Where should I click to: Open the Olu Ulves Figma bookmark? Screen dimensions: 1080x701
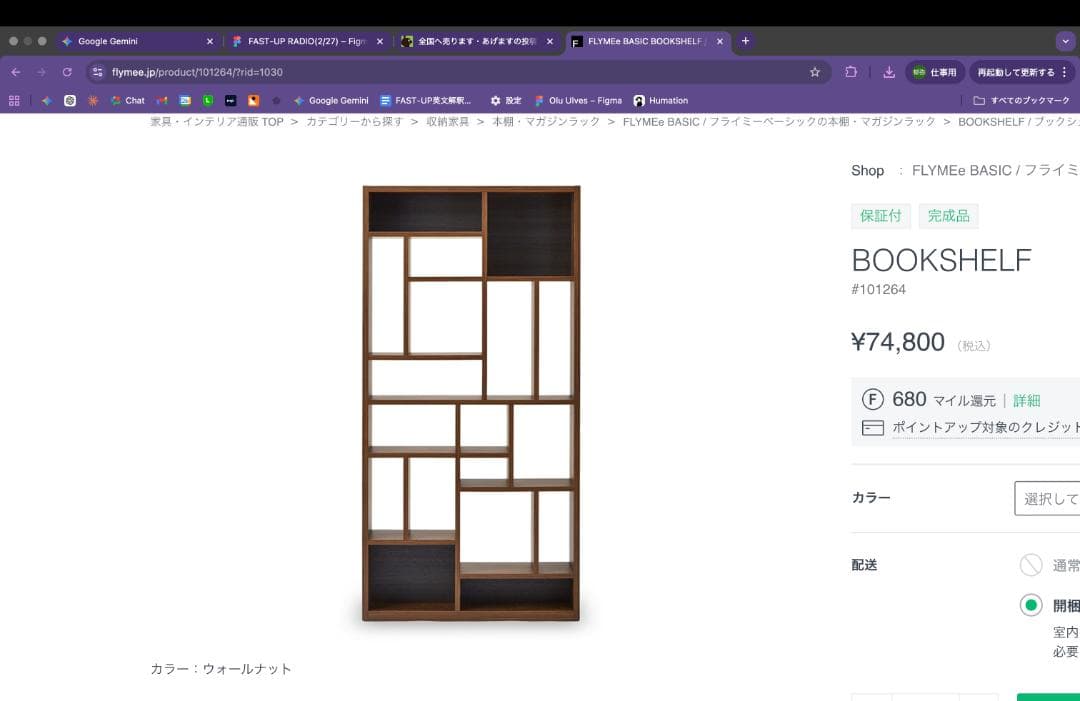pyautogui.click(x=578, y=100)
